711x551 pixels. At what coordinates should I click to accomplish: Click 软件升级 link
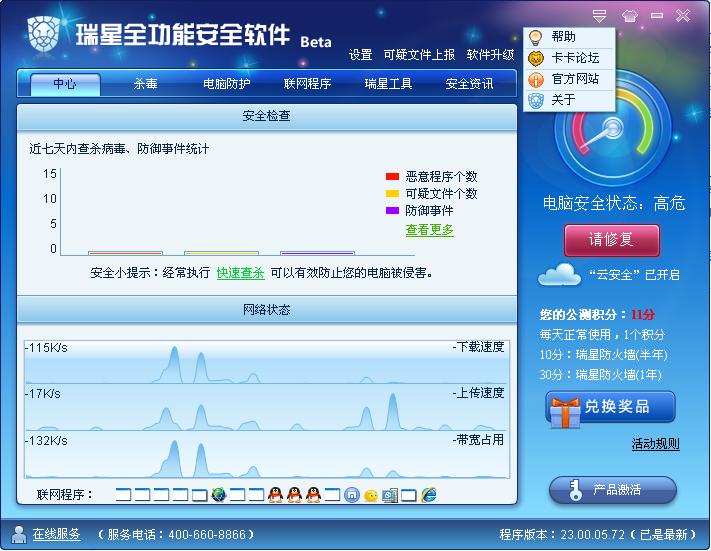tap(490, 55)
